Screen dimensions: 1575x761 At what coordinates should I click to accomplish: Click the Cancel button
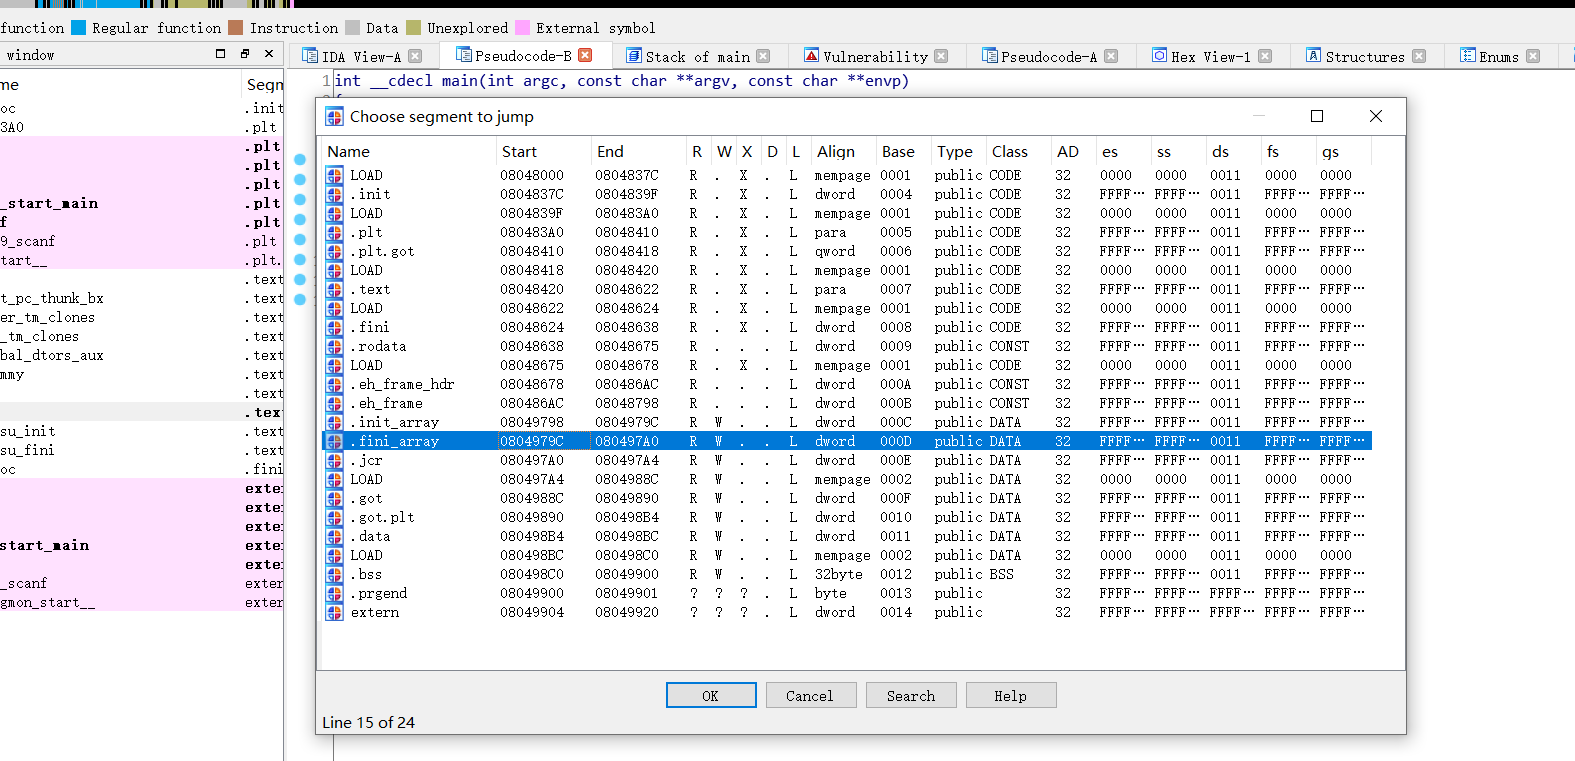(x=811, y=695)
